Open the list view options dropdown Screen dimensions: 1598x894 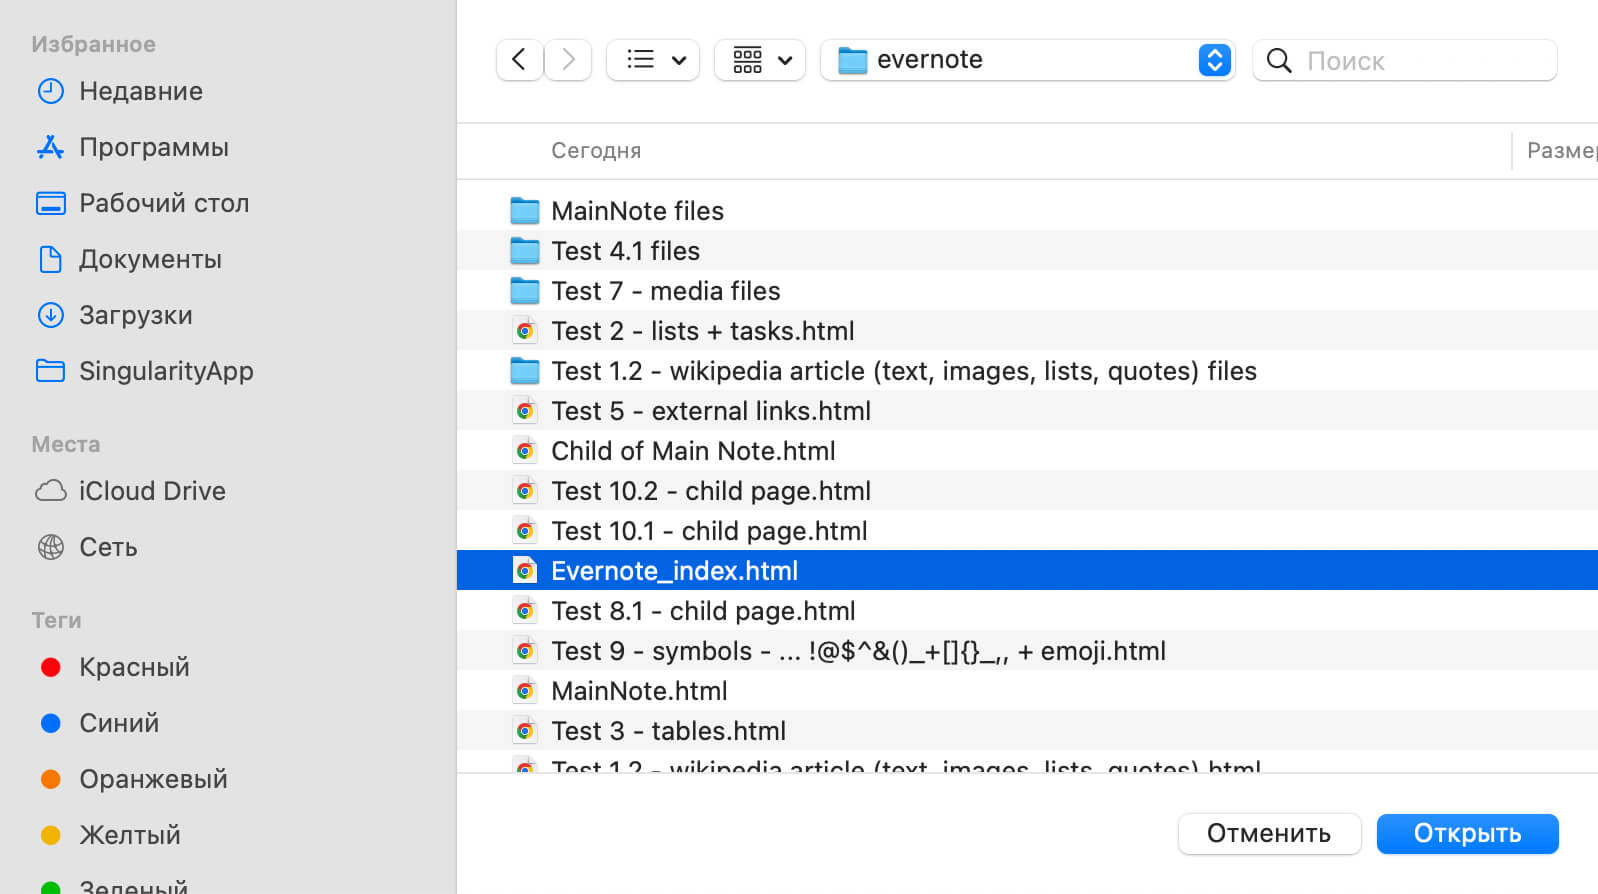point(653,60)
